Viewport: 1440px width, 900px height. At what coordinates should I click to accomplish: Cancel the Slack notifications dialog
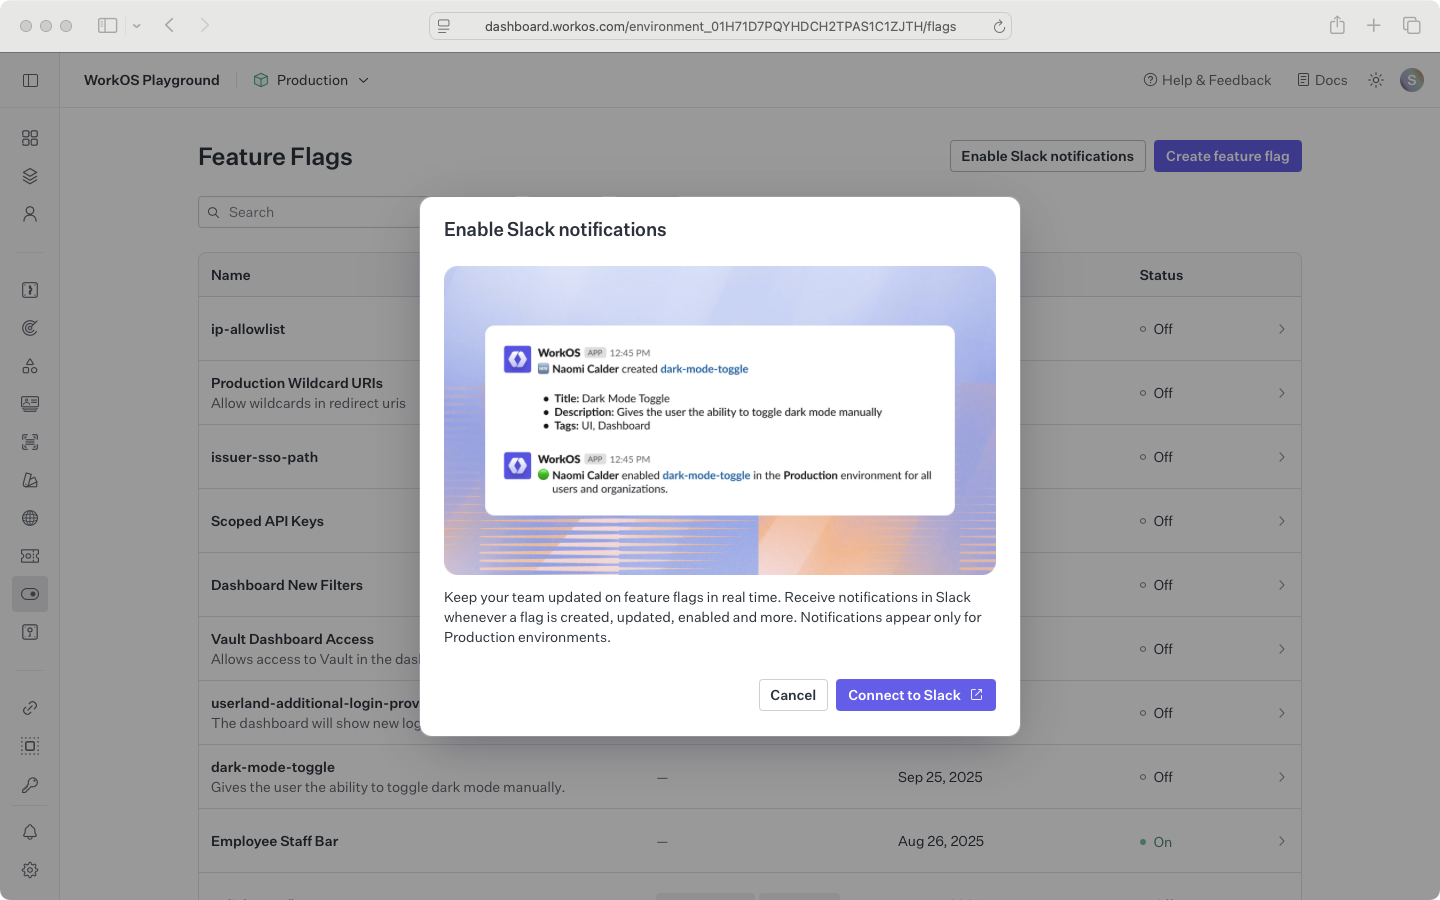(793, 695)
